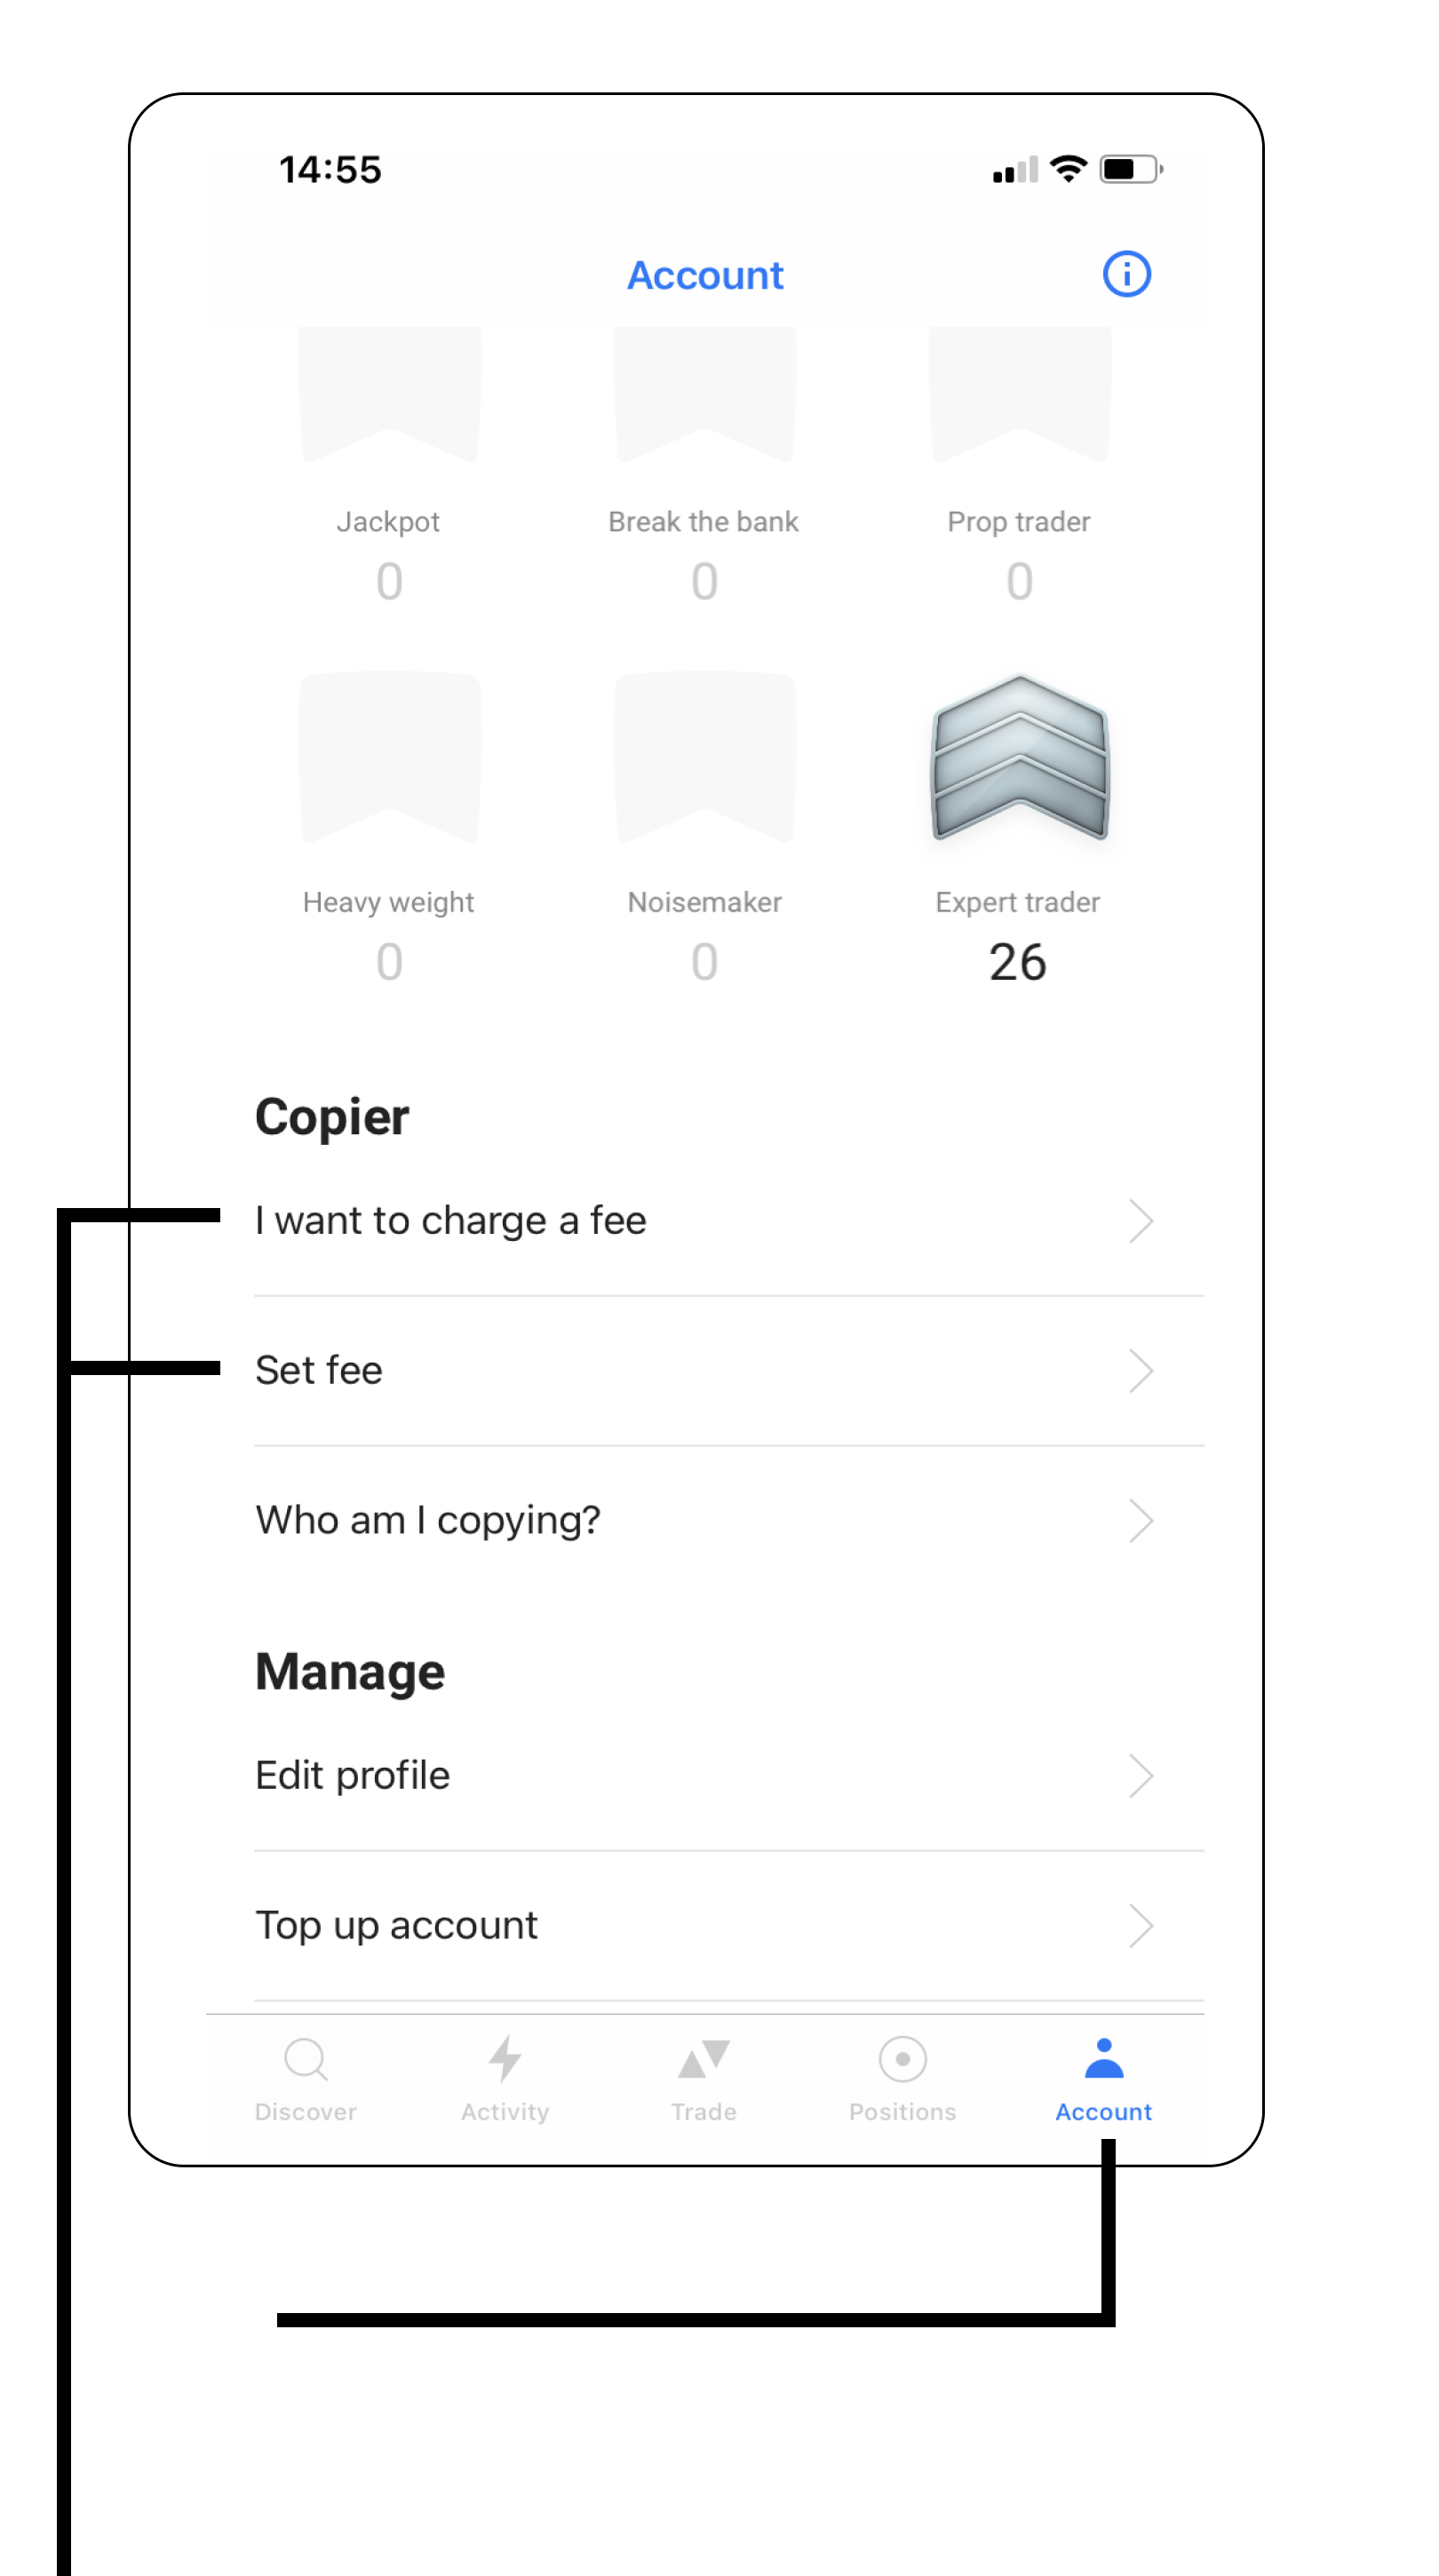Image resolution: width=1439 pixels, height=2576 pixels.
Task: Switch to the Positions tab label
Action: 902,2112
